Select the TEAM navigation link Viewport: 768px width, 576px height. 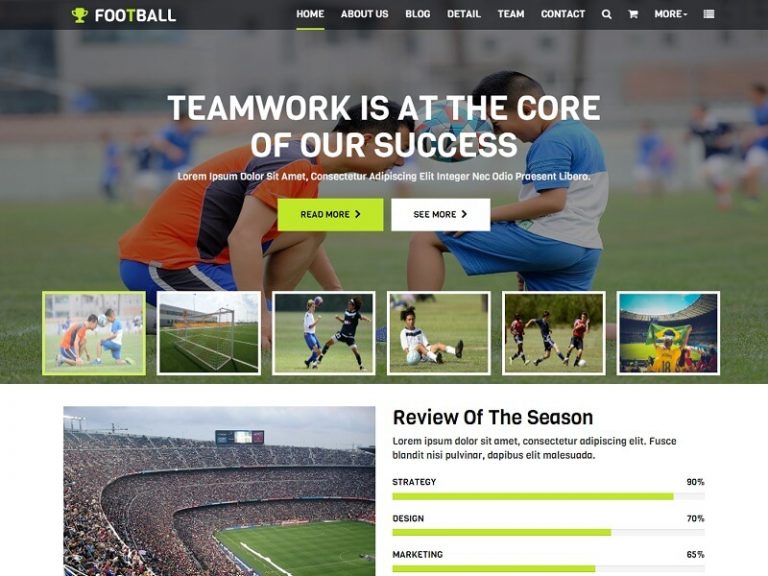click(x=511, y=14)
